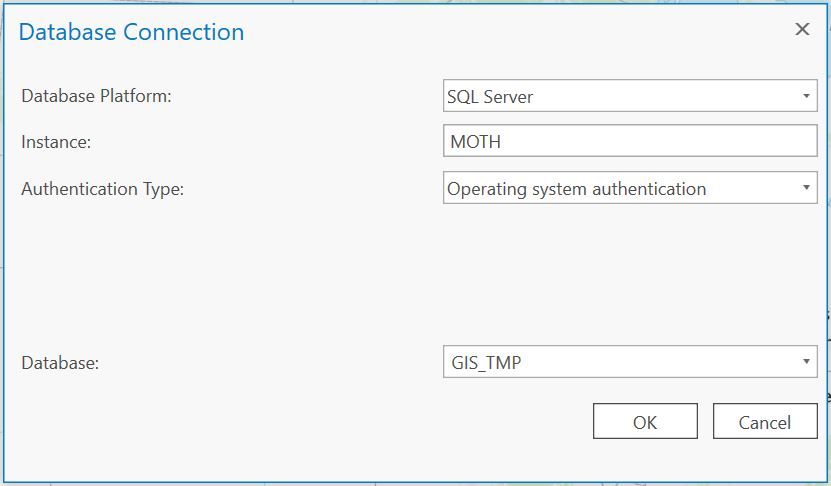The height and width of the screenshot is (486, 831).
Task: Open the Authentication Type dropdown arrow
Action: pos(806,188)
